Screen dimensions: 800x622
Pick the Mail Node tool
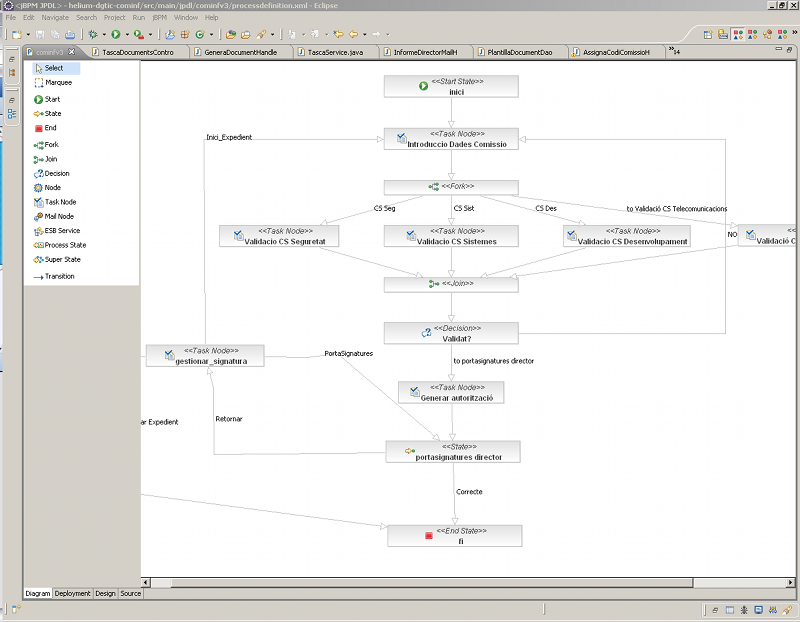(x=58, y=216)
